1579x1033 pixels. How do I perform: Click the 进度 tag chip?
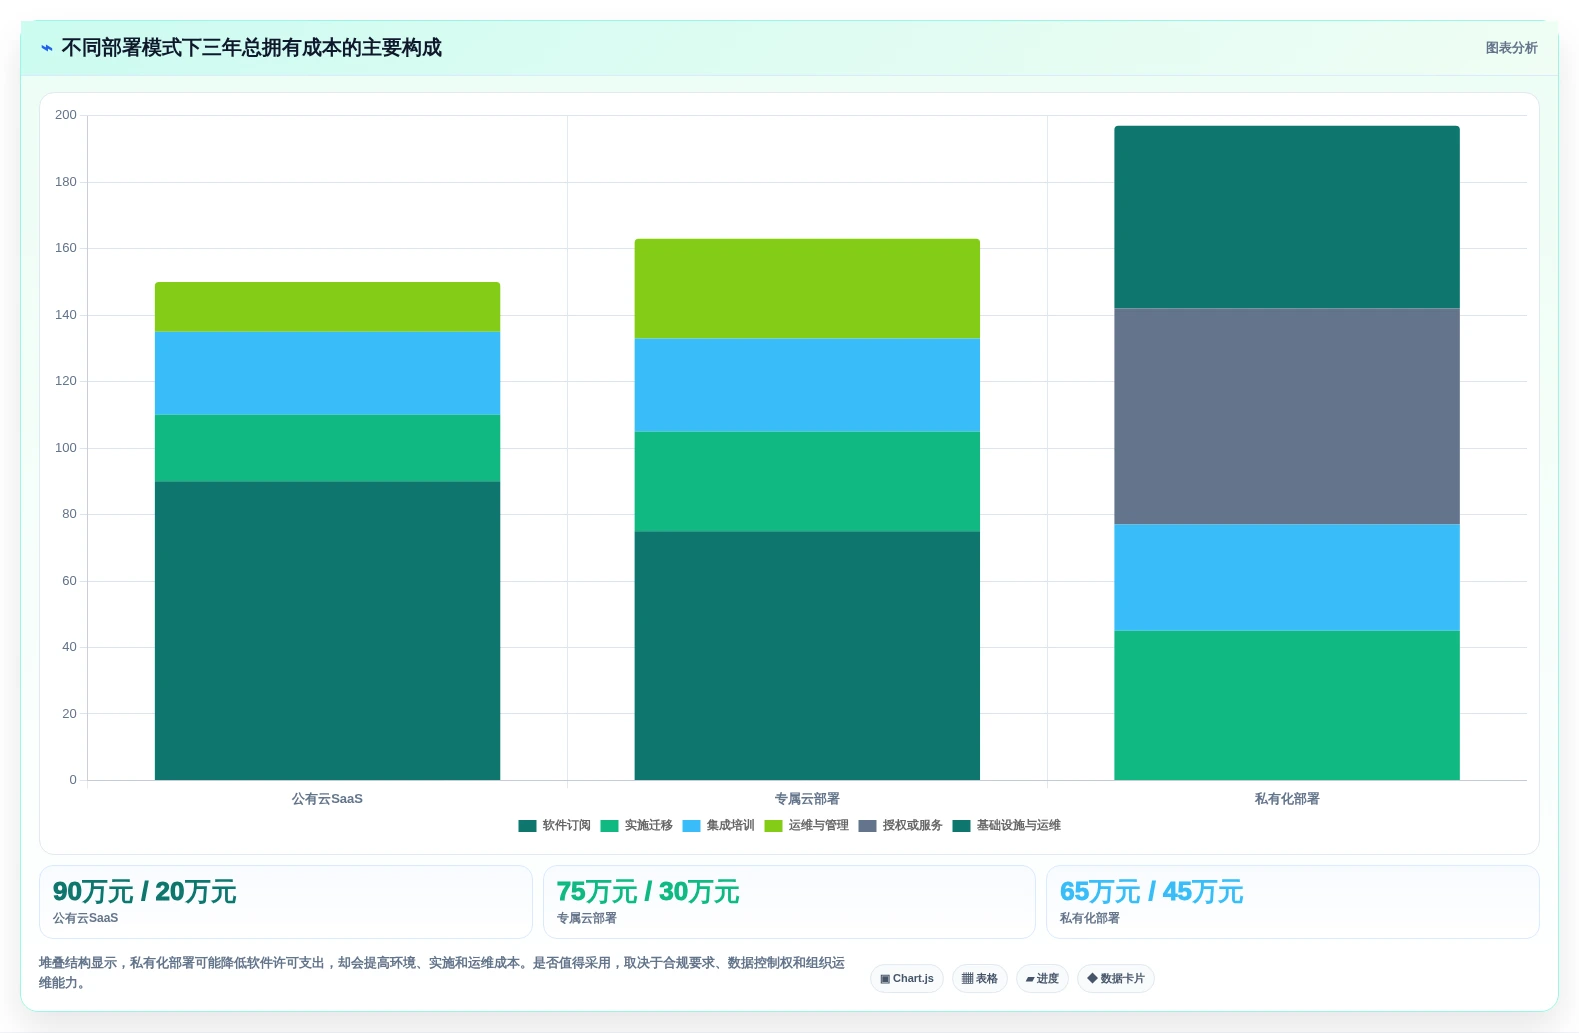[1042, 978]
